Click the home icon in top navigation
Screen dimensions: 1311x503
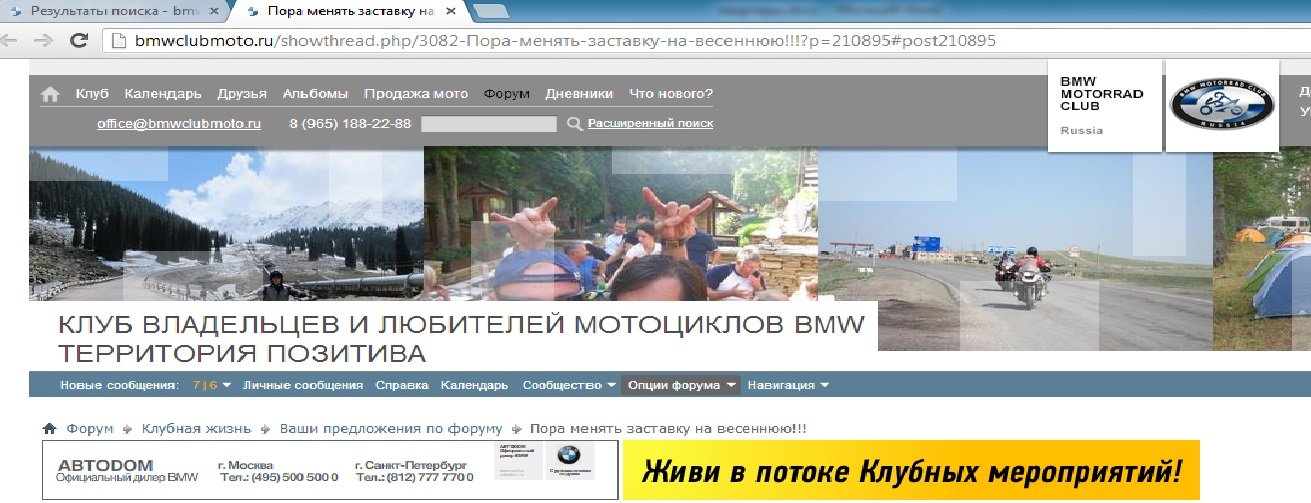(50, 94)
